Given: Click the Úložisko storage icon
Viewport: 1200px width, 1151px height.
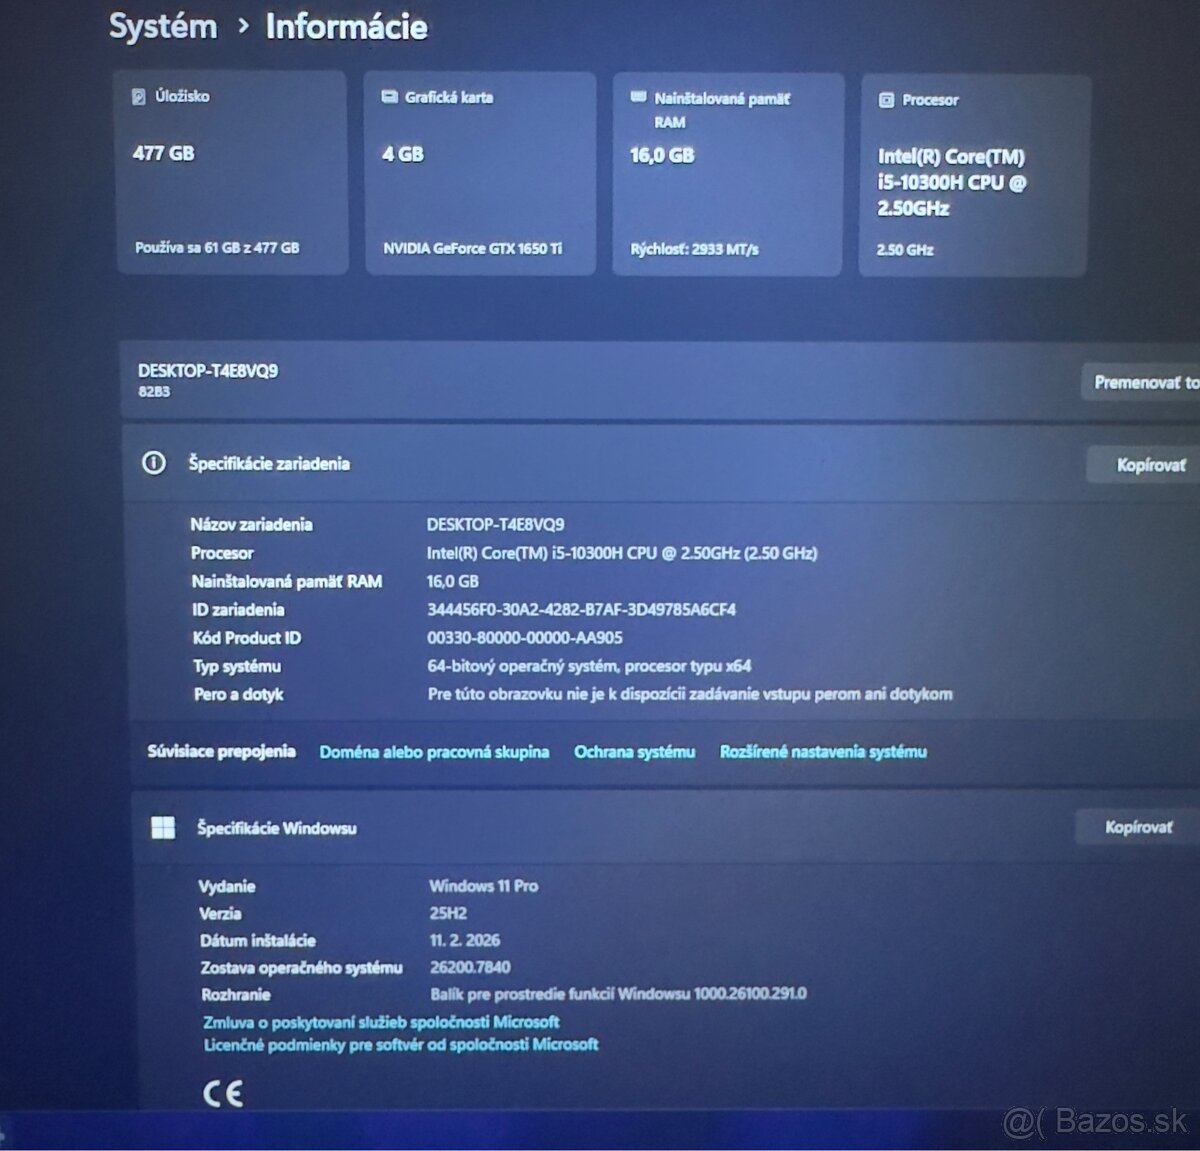Looking at the screenshot, I should click(x=138, y=97).
